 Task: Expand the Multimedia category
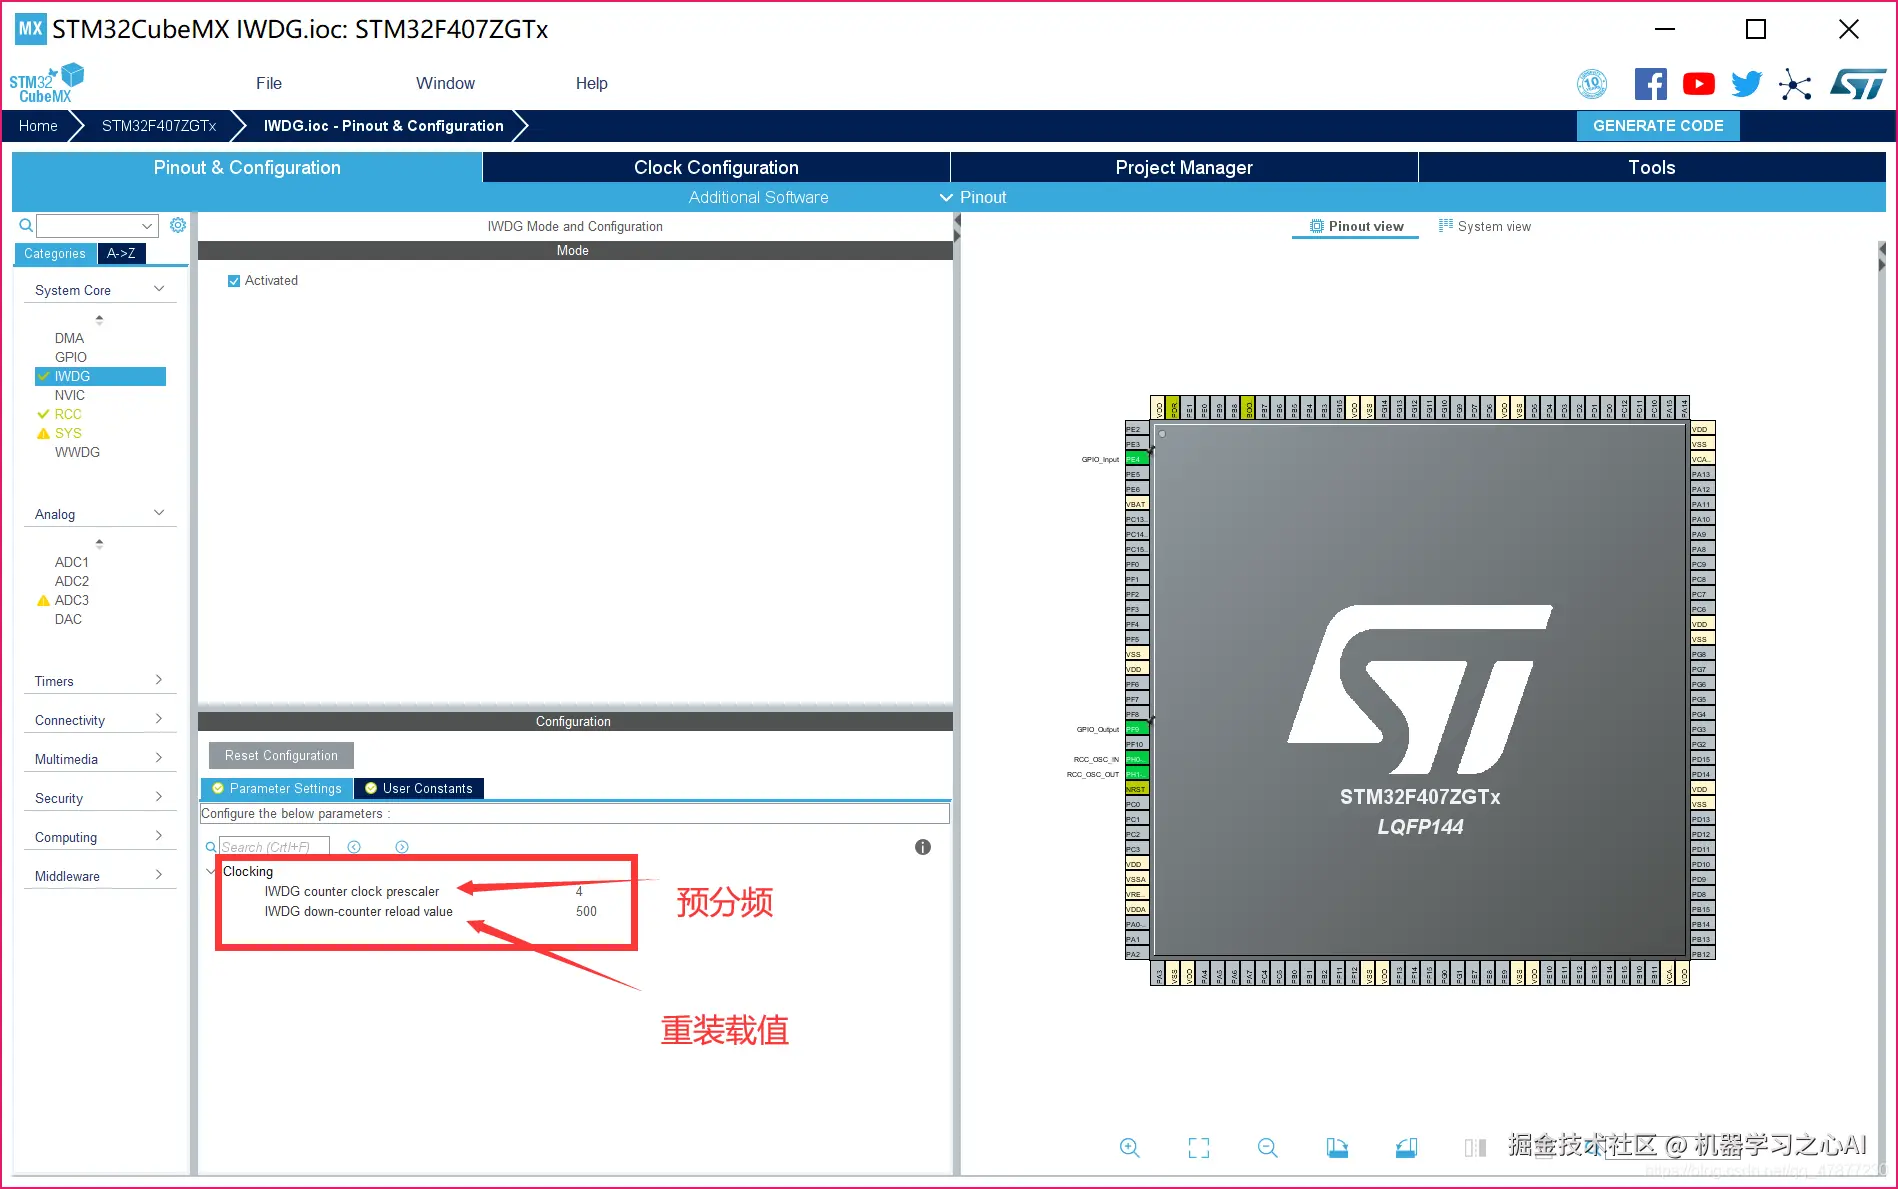click(159, 758)
